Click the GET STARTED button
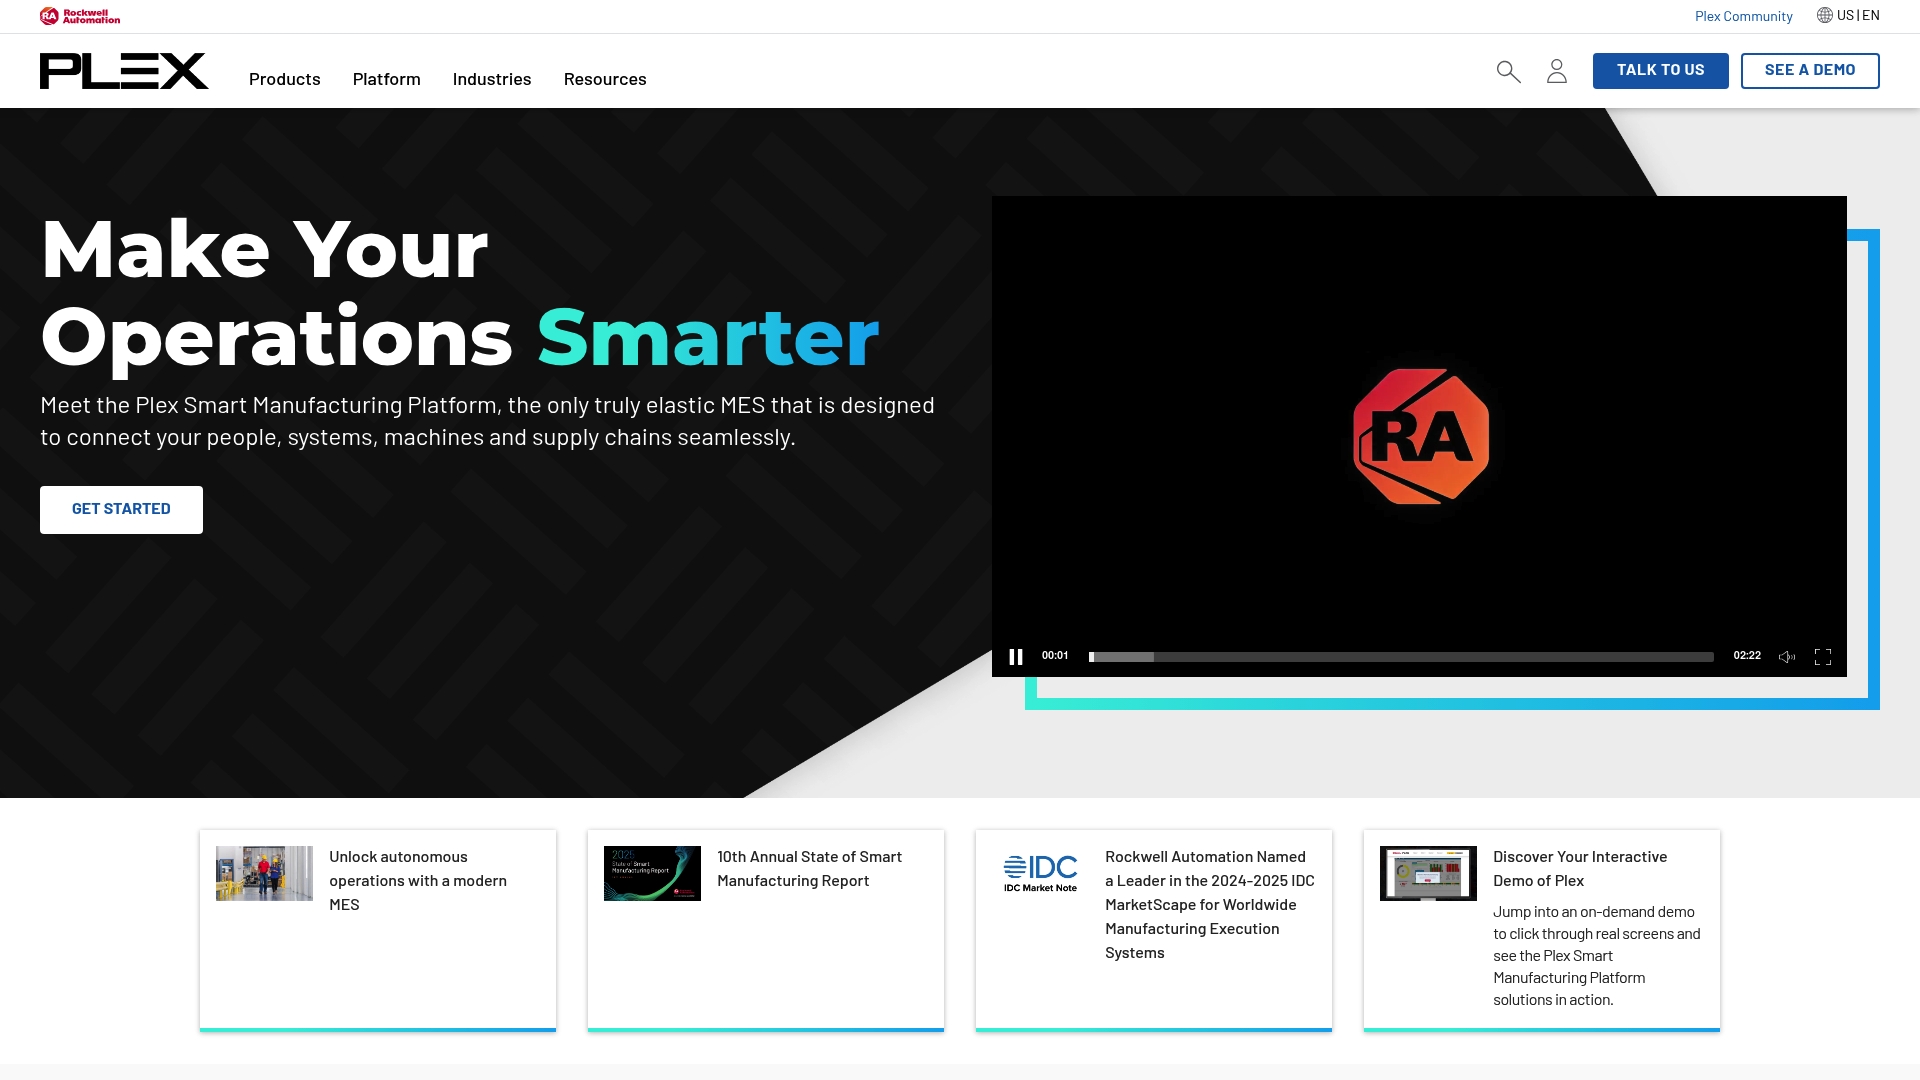 point(121,509)
